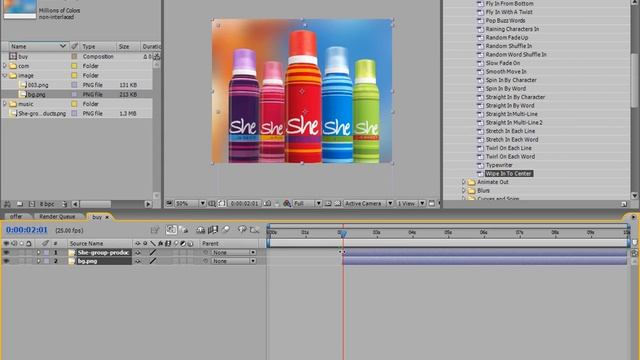Expand the Blurs presets folder
The width and height of the screenshot is (640, 360).
[464, 191]
